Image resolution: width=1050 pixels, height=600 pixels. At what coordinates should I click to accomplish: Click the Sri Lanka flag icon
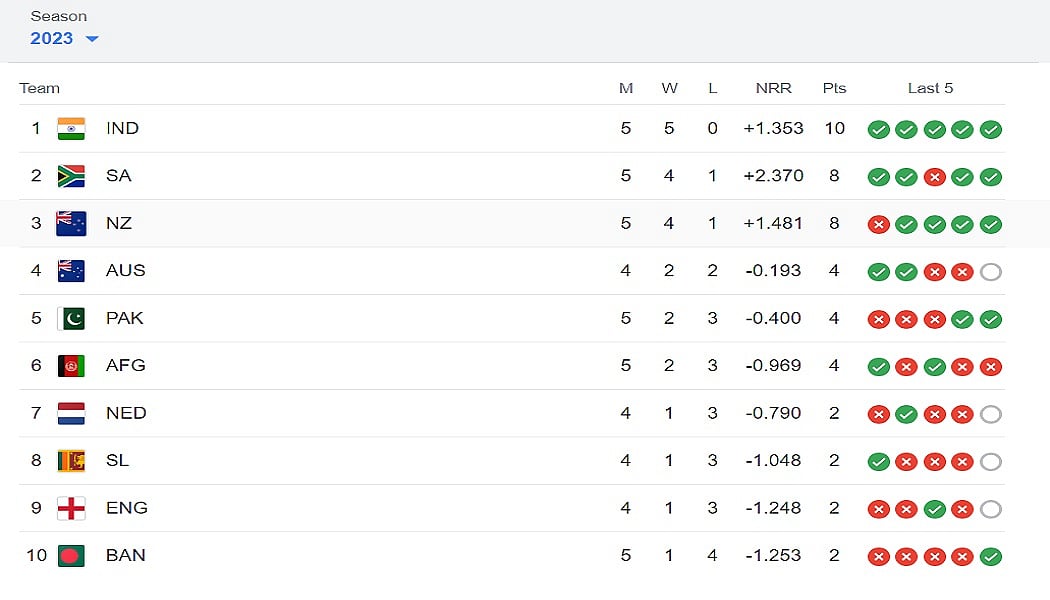pyautogui.click(x=71, y=461)
